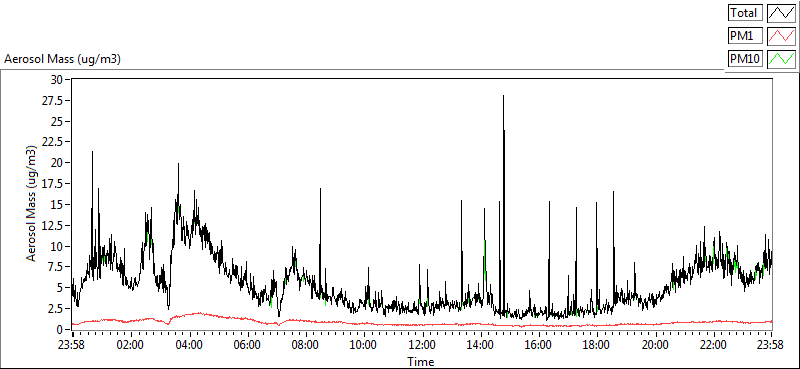Viewport: 800px width, 369px height.
Task: Click the PM1 red plot legend icon
Action: point(781,36)
